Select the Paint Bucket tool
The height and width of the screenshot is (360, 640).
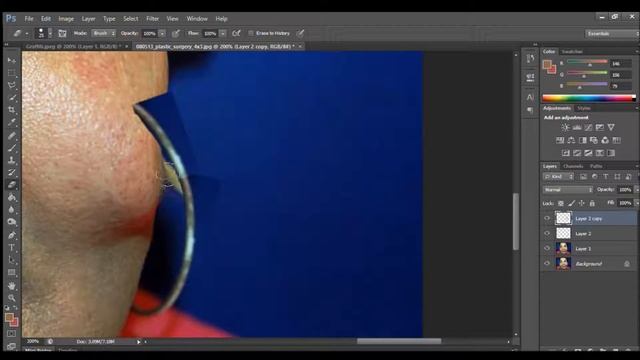(x=12, y=198)
